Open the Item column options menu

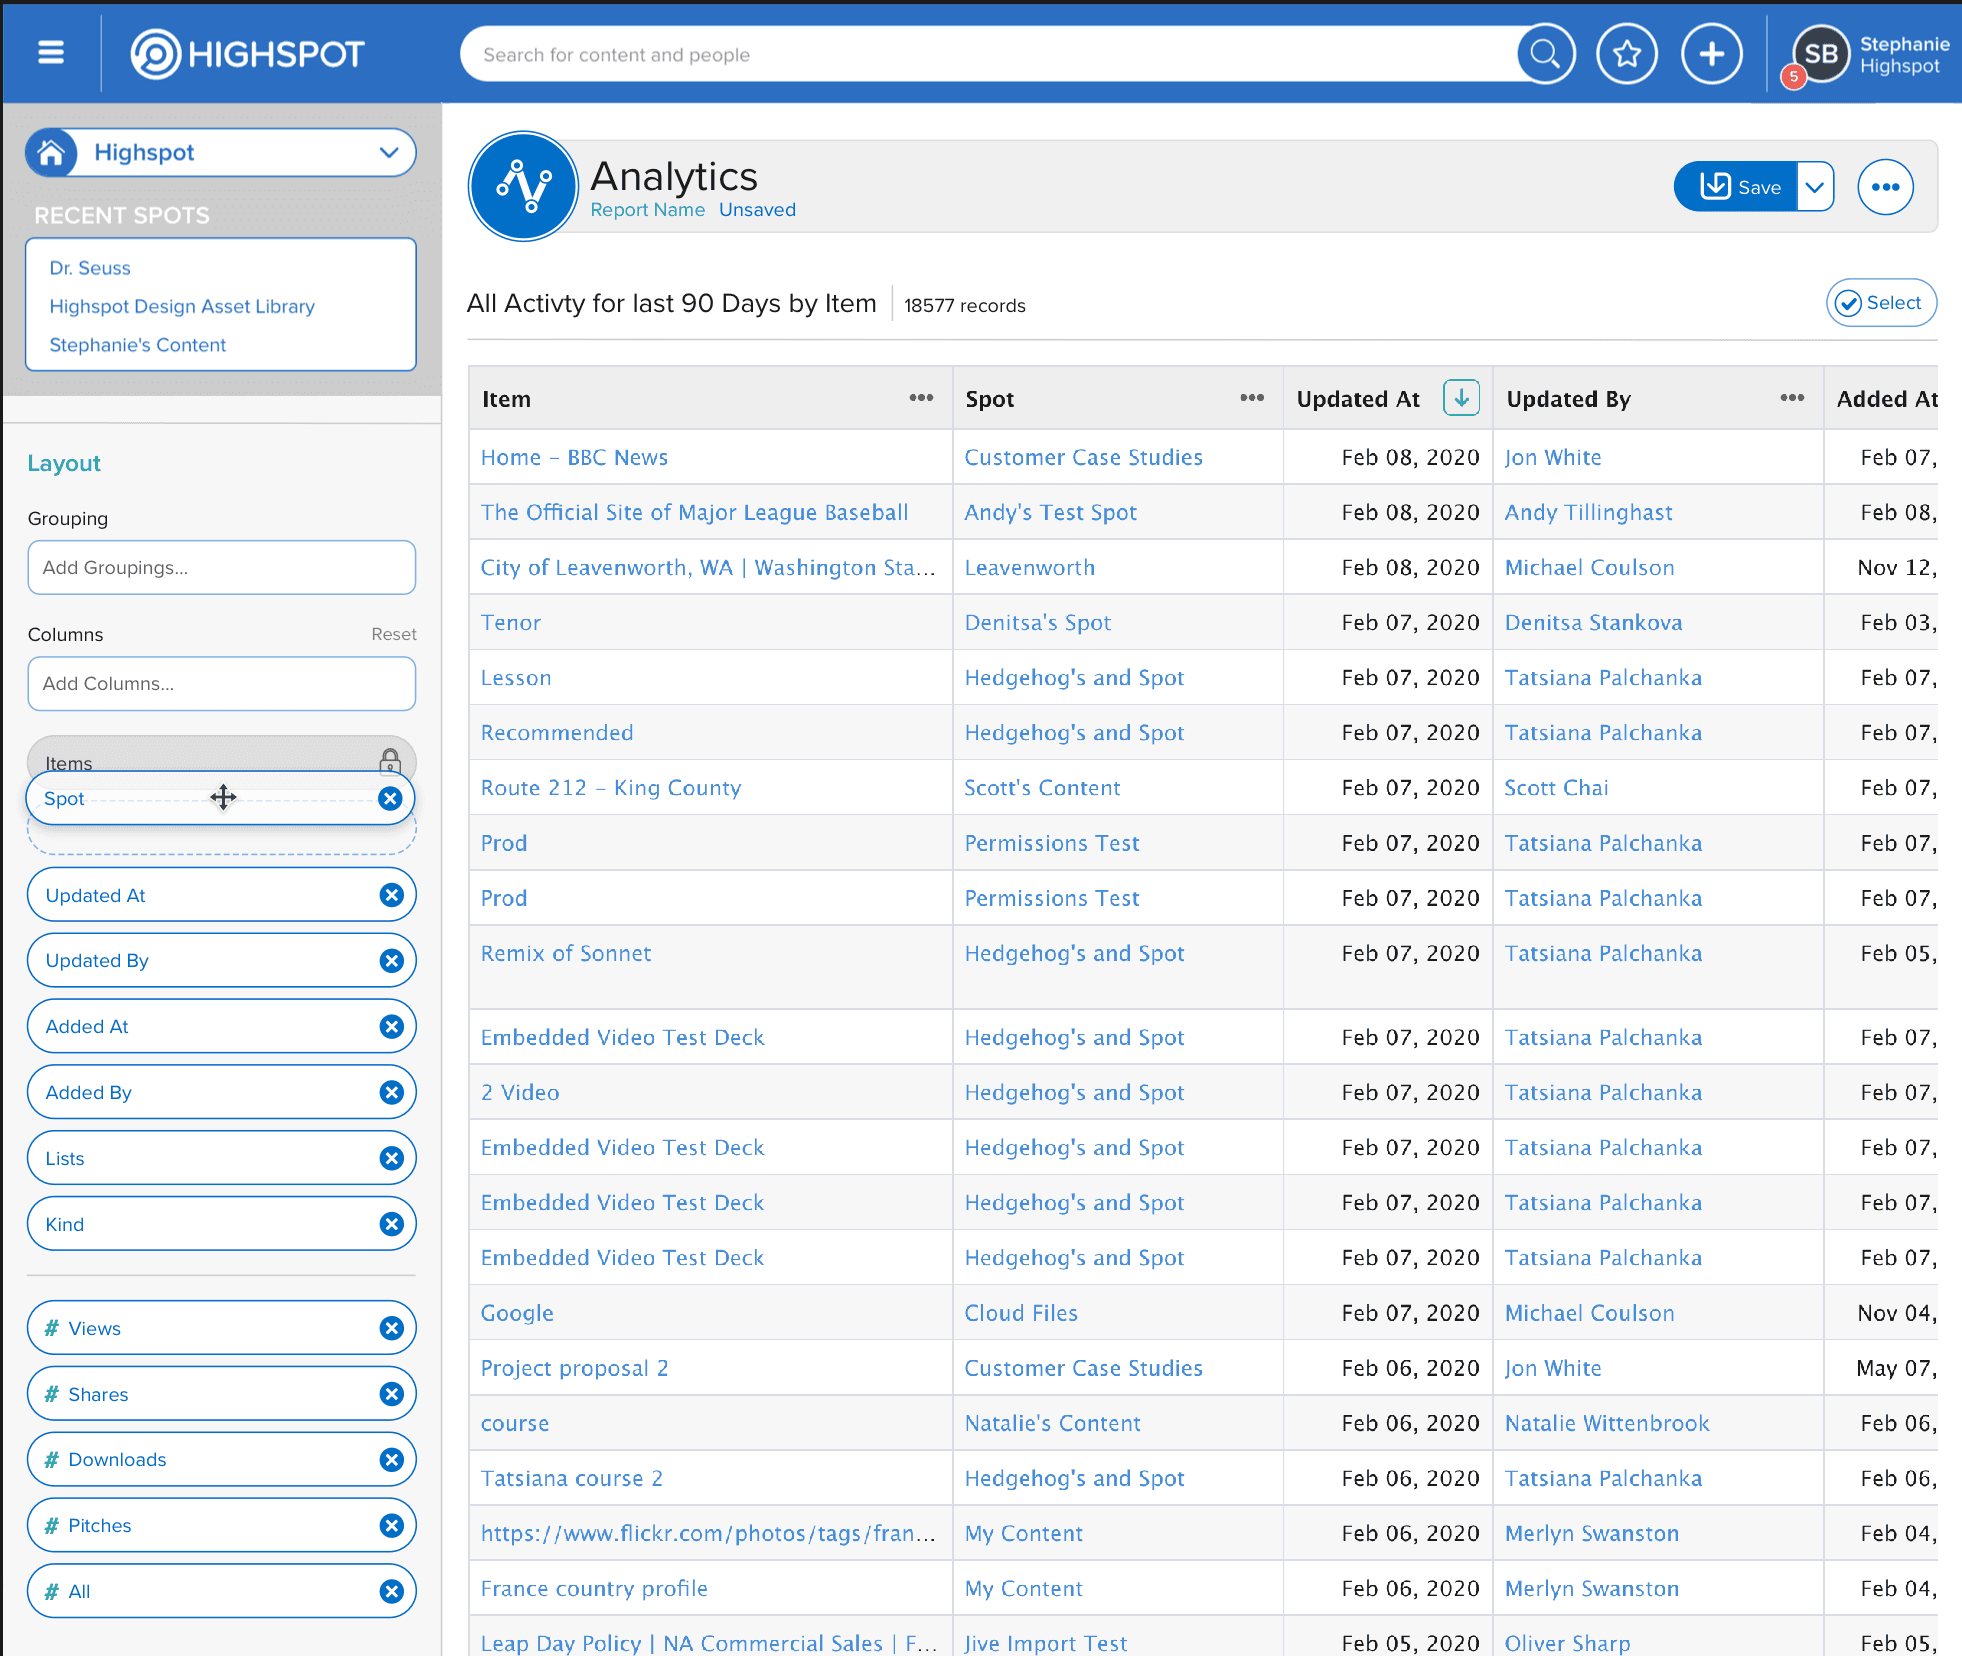click(921, 398)
